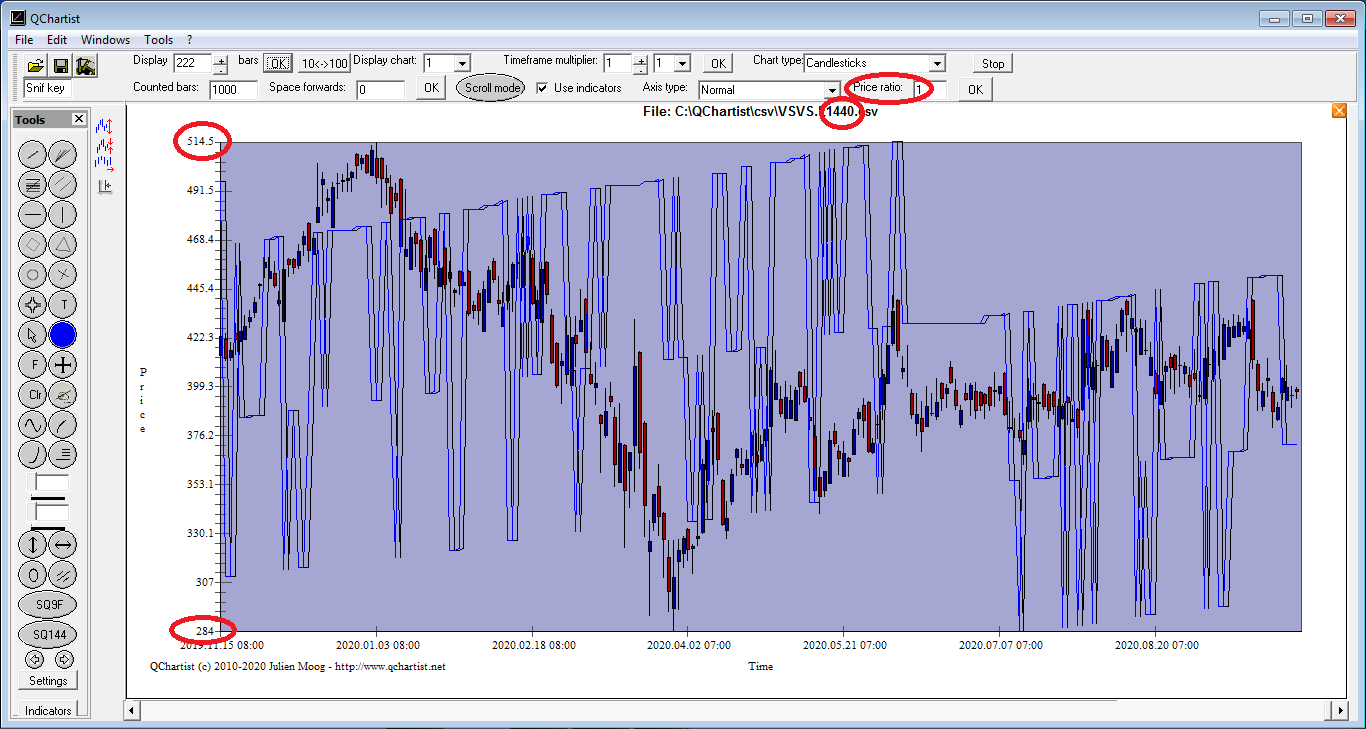The image size is (1366, 729).
Task: Open the Edit menu
Action: click(57, 40)
